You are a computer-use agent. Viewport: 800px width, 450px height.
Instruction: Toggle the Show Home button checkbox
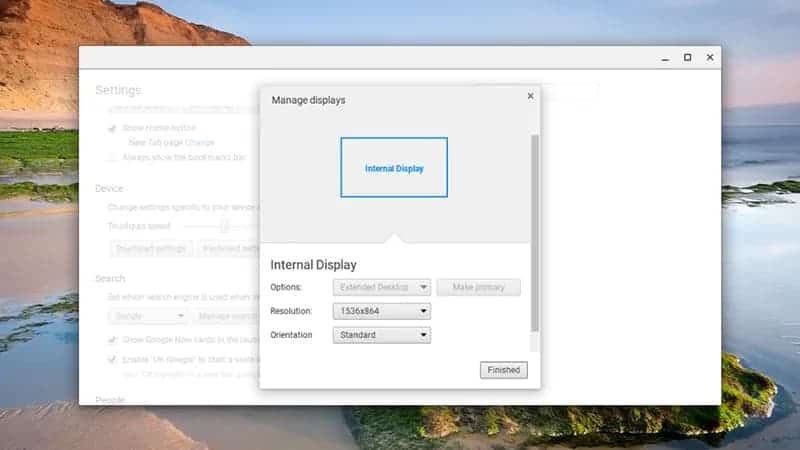[x=112, y=128]
